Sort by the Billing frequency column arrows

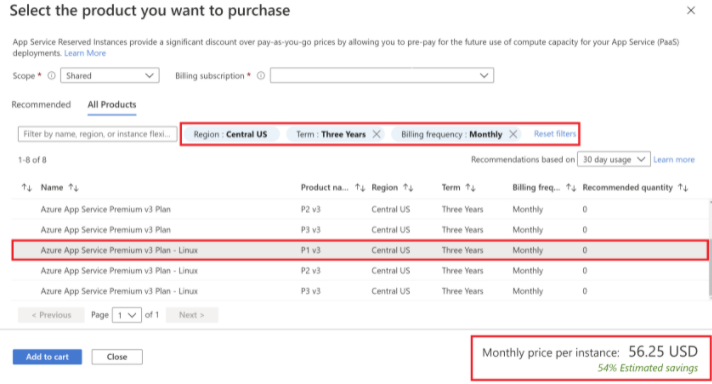click(x=571, y=187)
